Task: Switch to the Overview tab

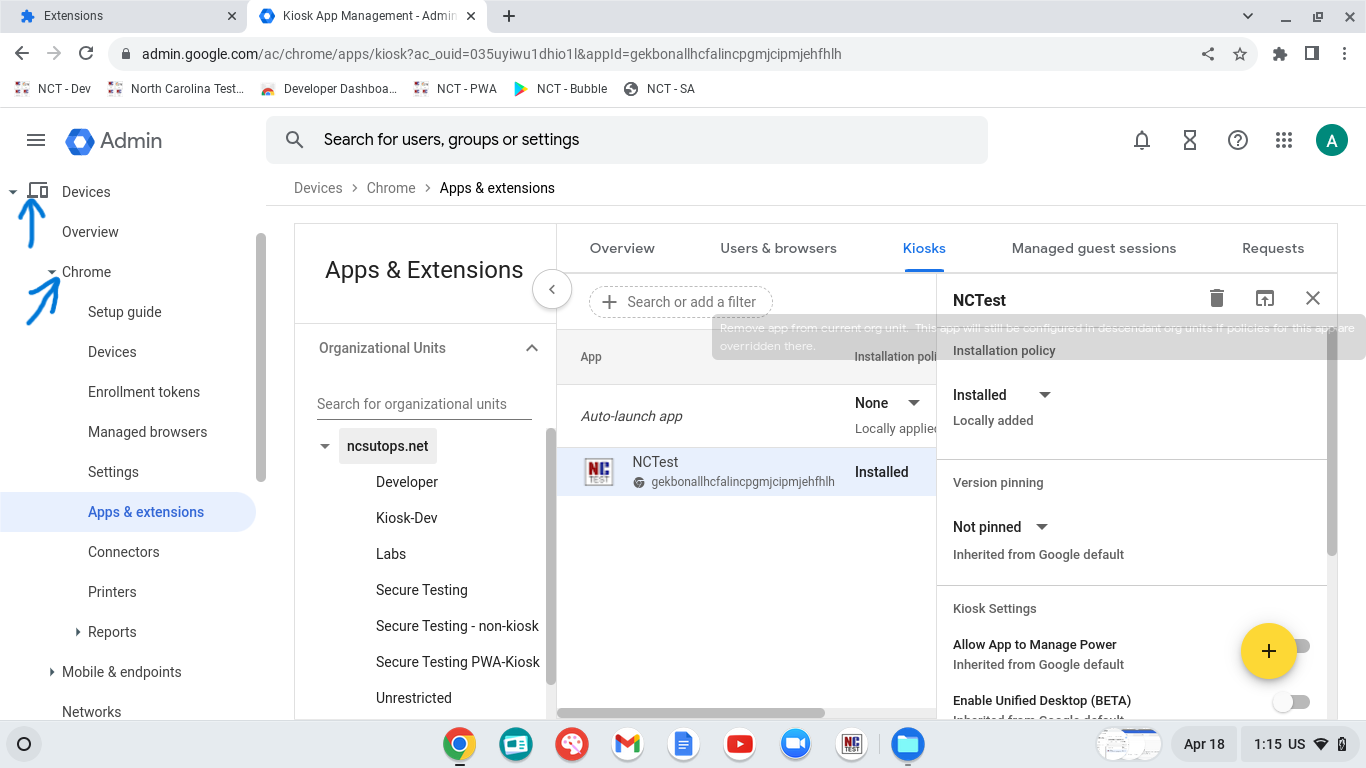Action: pyautogui.click(x=622, y=248)
